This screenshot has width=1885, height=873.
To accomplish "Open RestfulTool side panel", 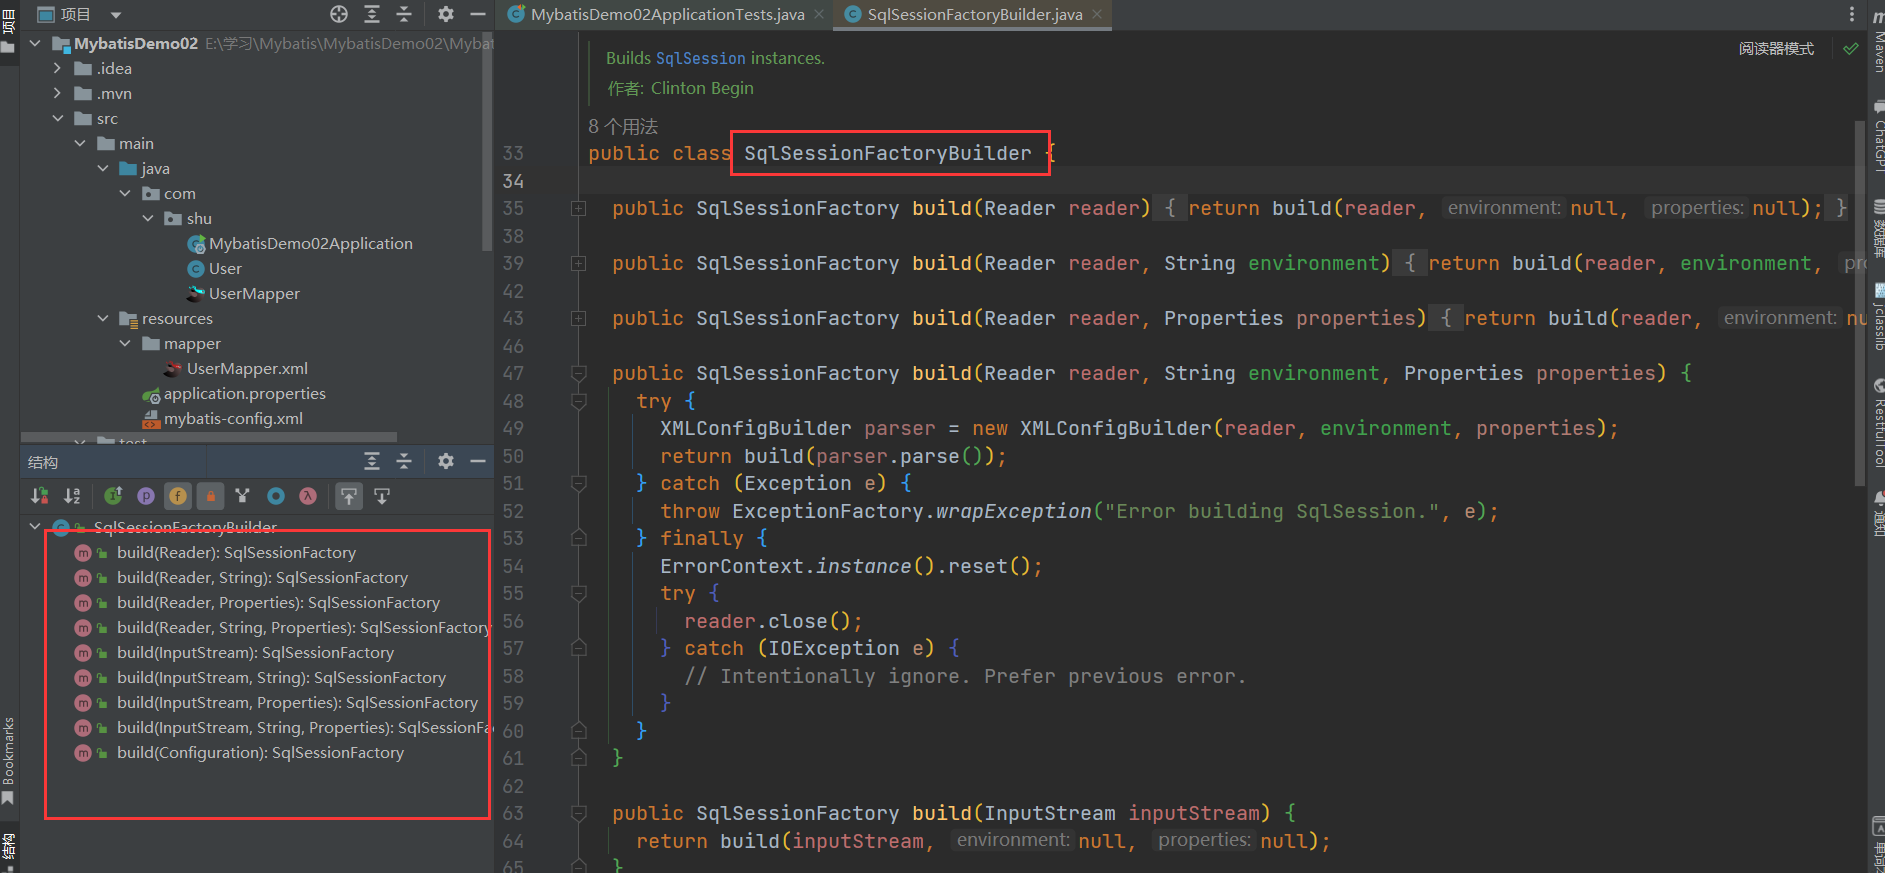I will point(1877,423).
